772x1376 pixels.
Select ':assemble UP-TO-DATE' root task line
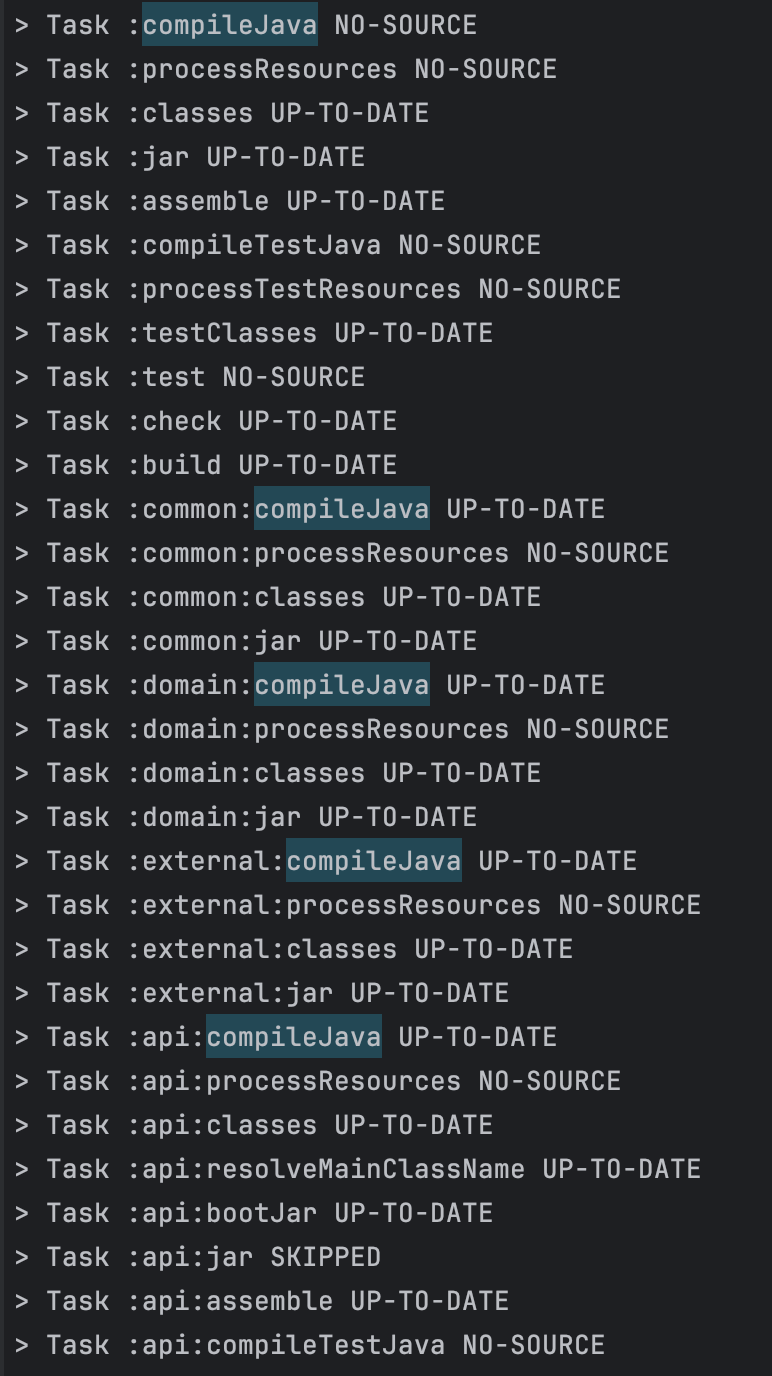pos(230,201)
